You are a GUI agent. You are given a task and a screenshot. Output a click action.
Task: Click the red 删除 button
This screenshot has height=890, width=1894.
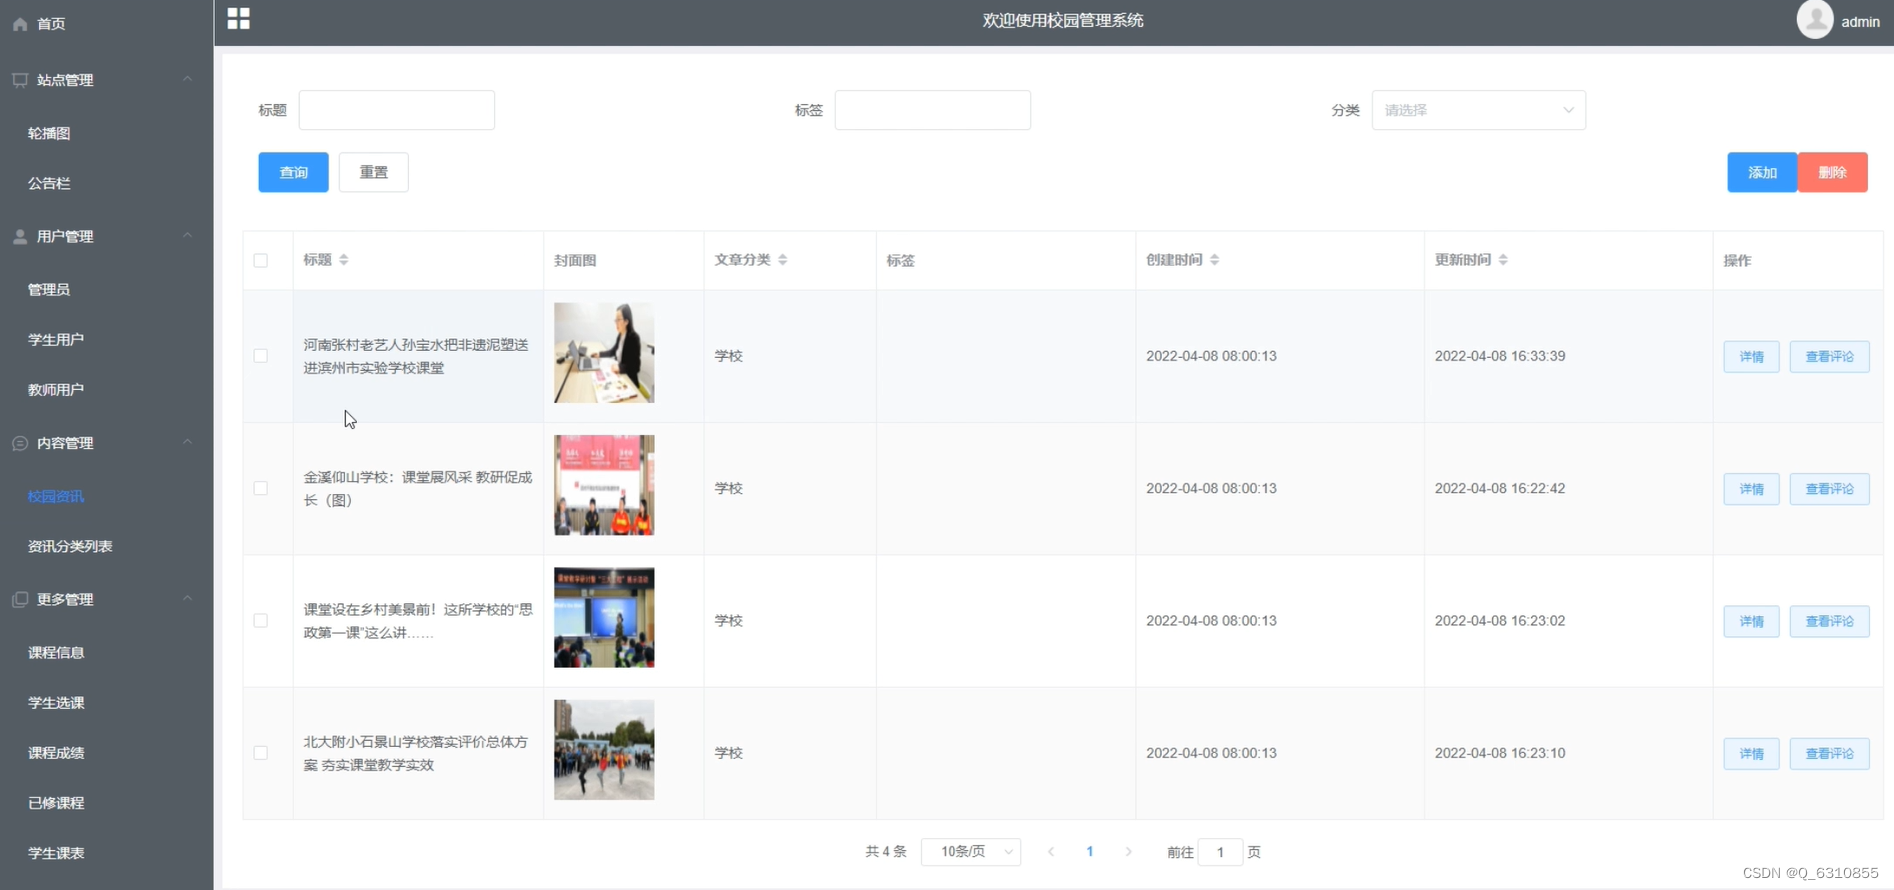point(1833,172)
